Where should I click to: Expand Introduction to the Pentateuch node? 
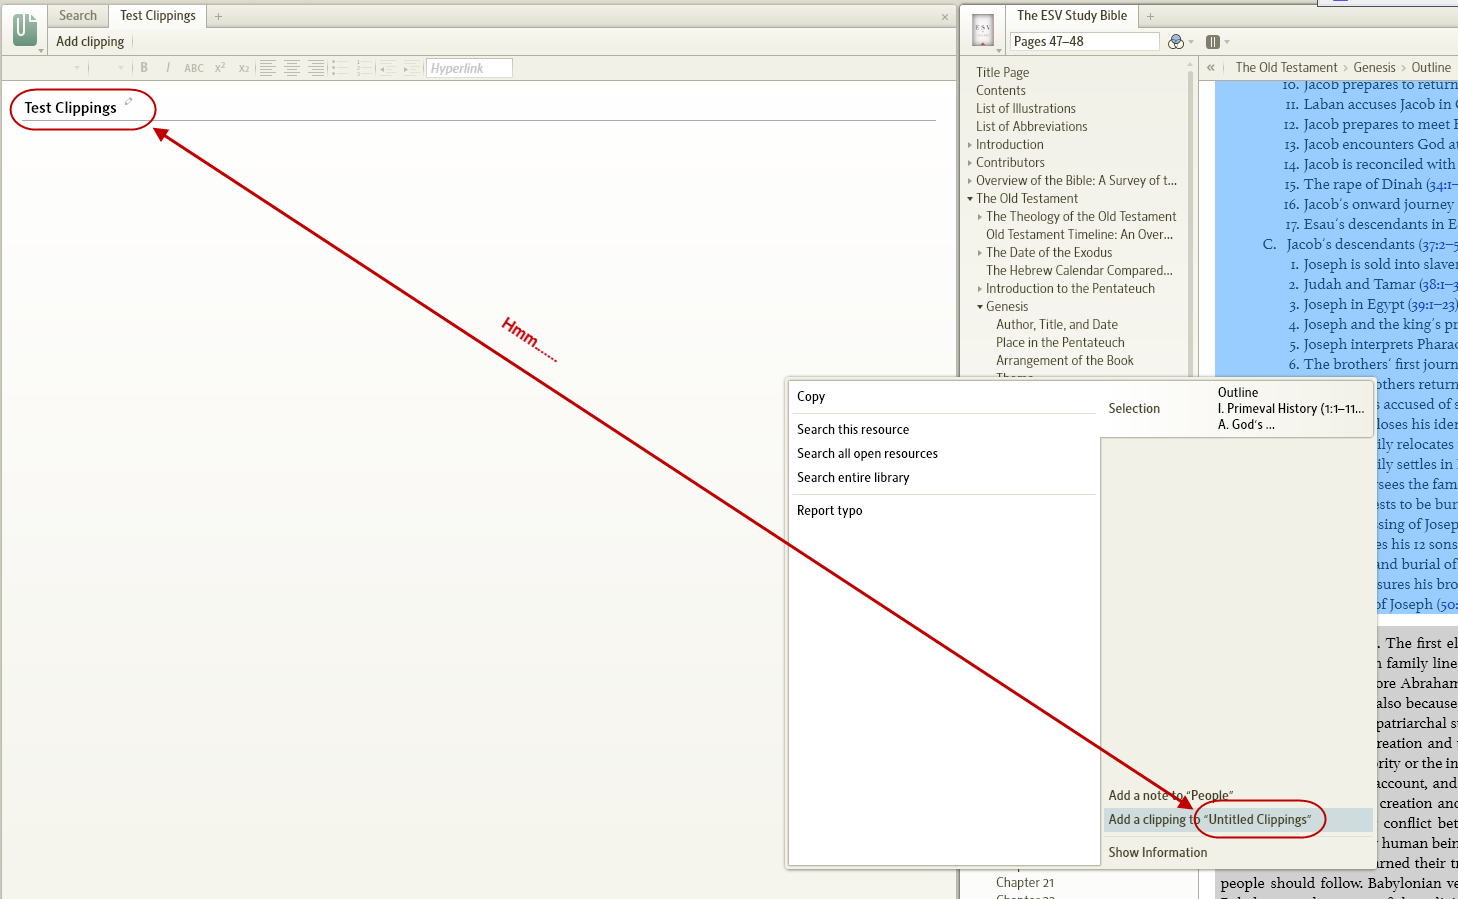click(980, 289)
